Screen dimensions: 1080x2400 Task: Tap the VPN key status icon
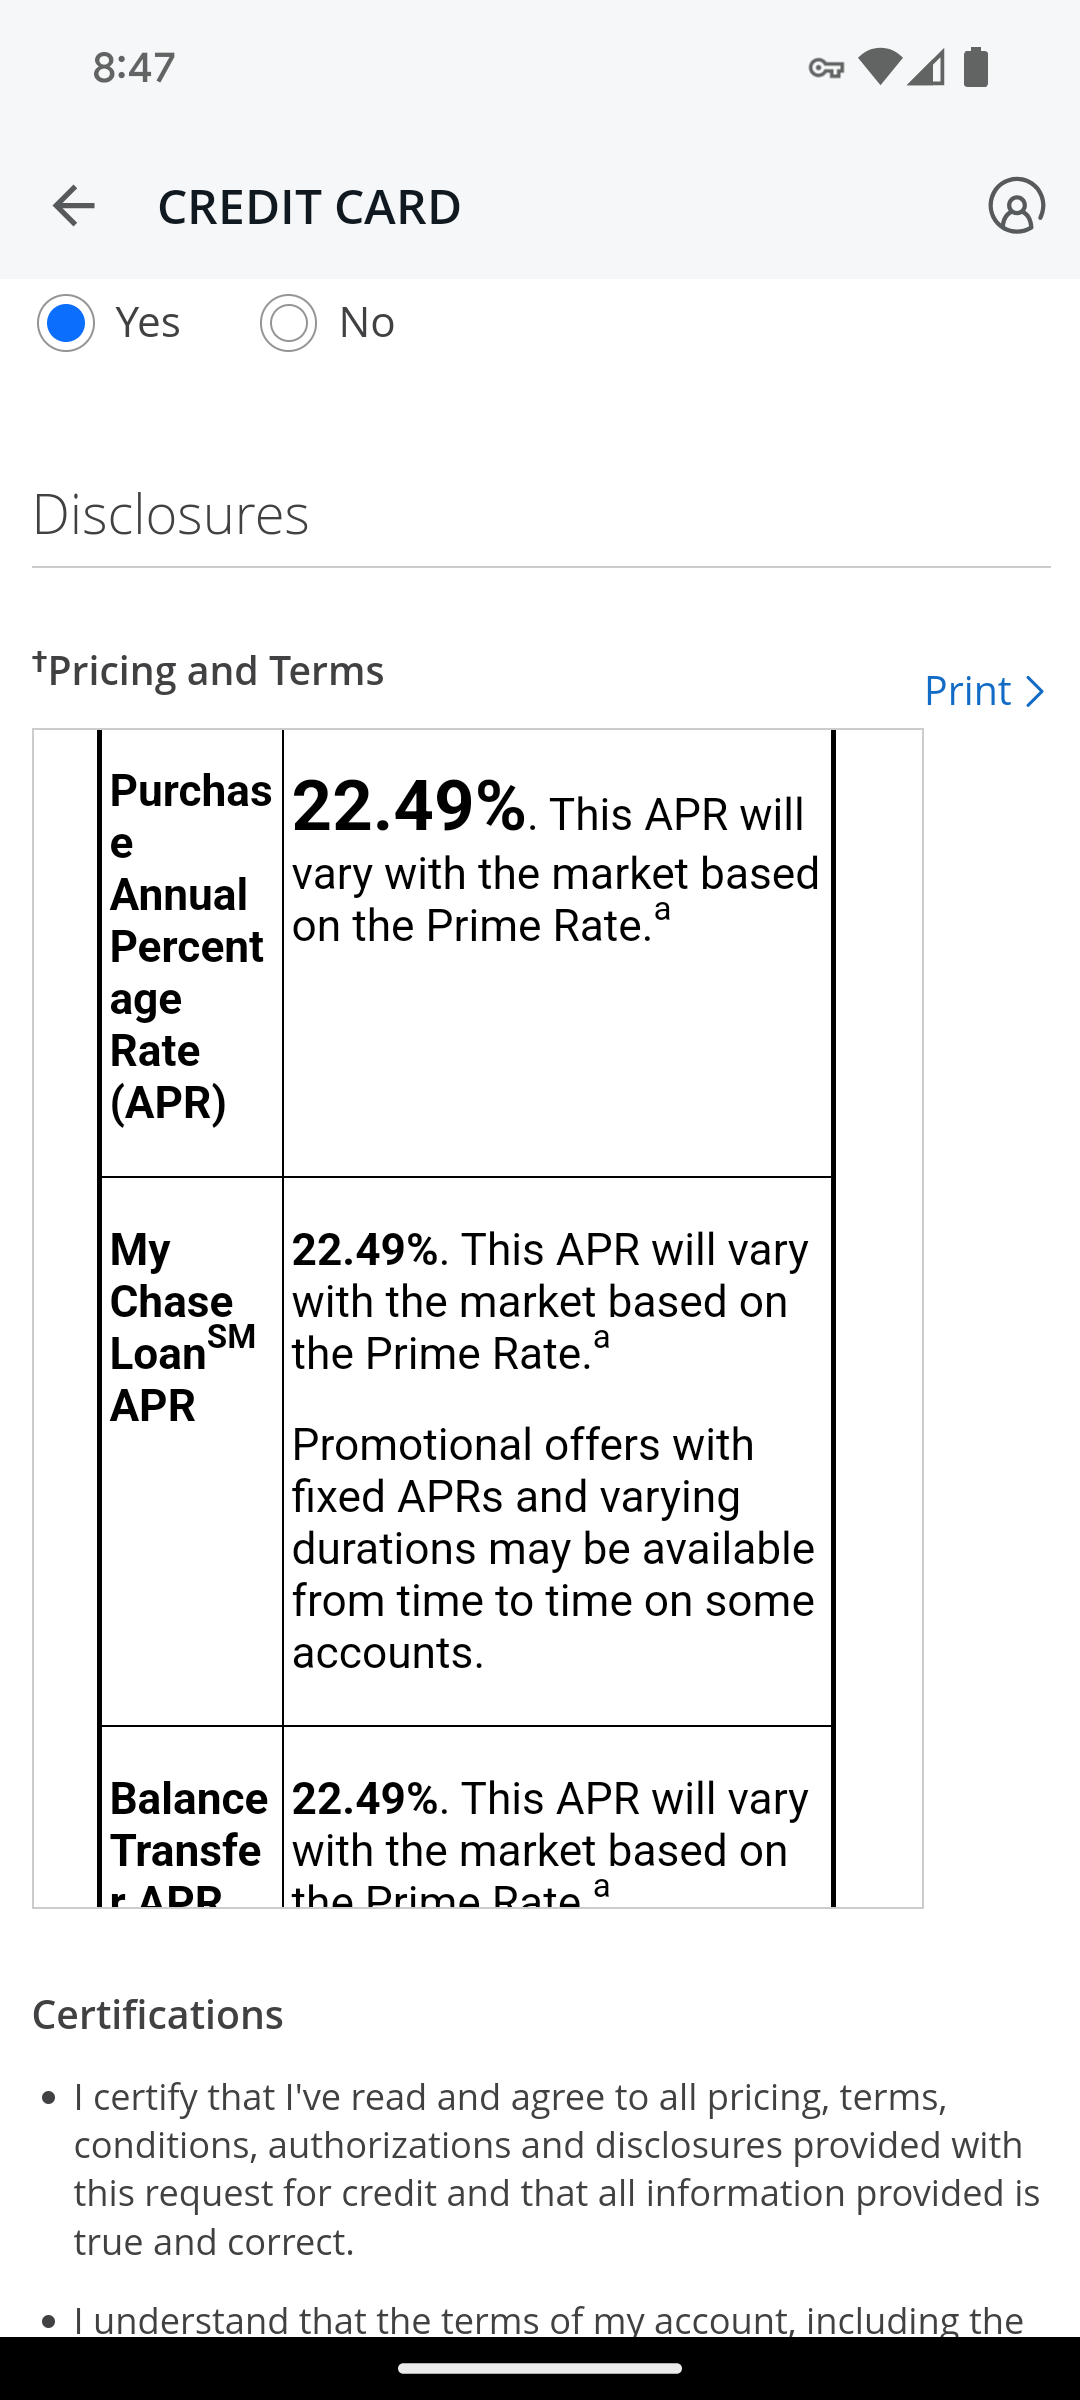tap(826, 68)
